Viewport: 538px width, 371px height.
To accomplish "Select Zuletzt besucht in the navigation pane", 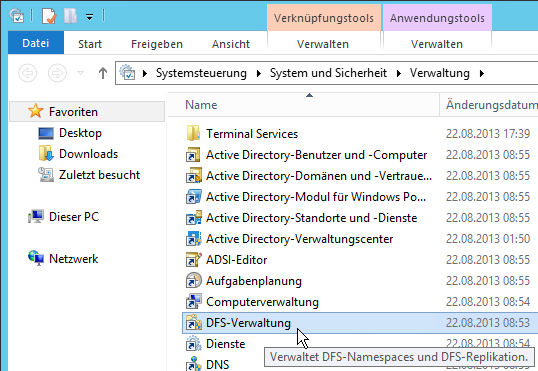I will click(100, 175).
